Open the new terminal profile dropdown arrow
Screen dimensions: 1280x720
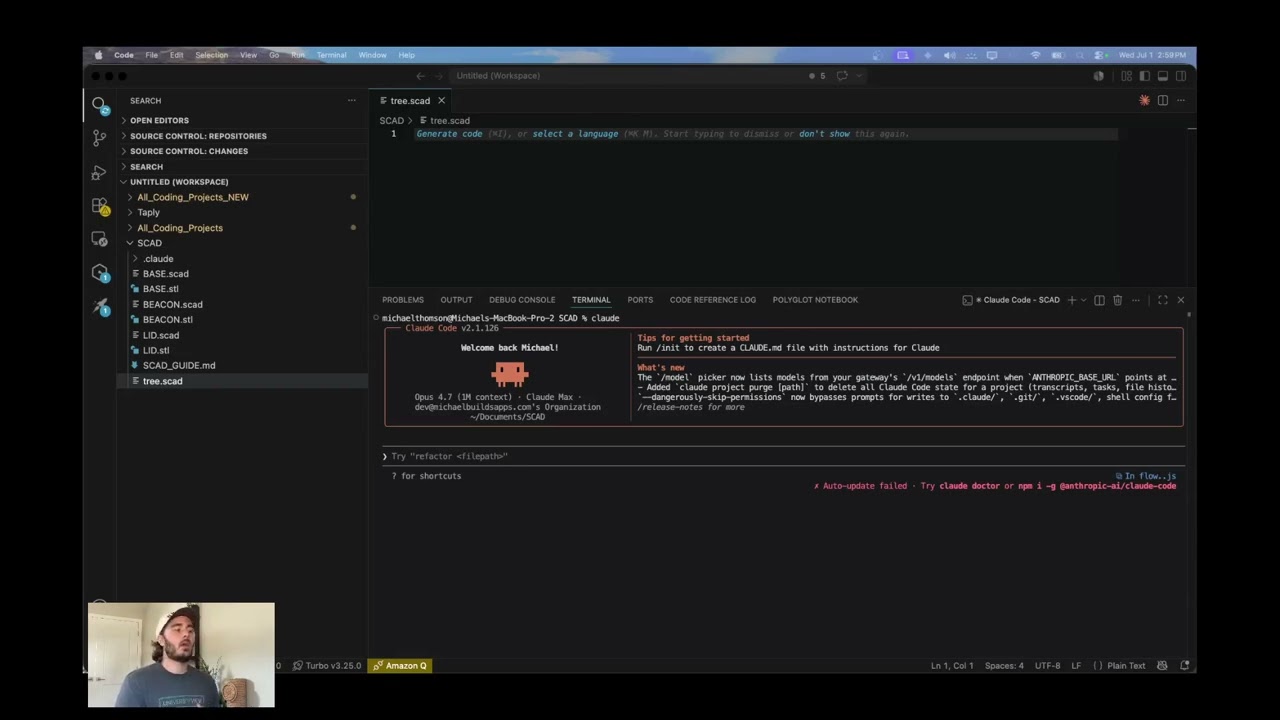(1083, 300)
